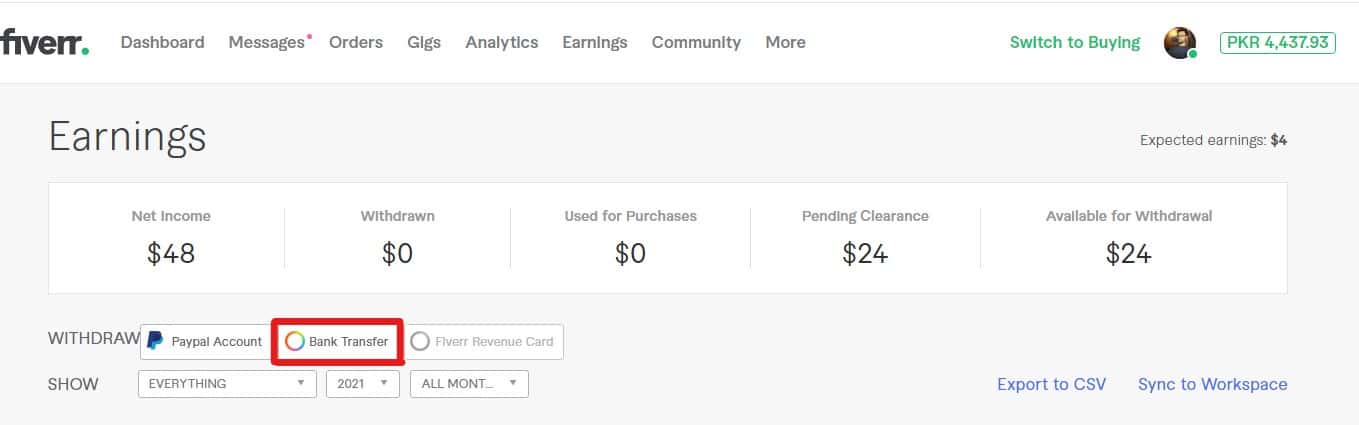This screenshot has height=425, width=1359.
Task: Open the EVERYTHING filter dropdown
Action: tap(227, 384)
